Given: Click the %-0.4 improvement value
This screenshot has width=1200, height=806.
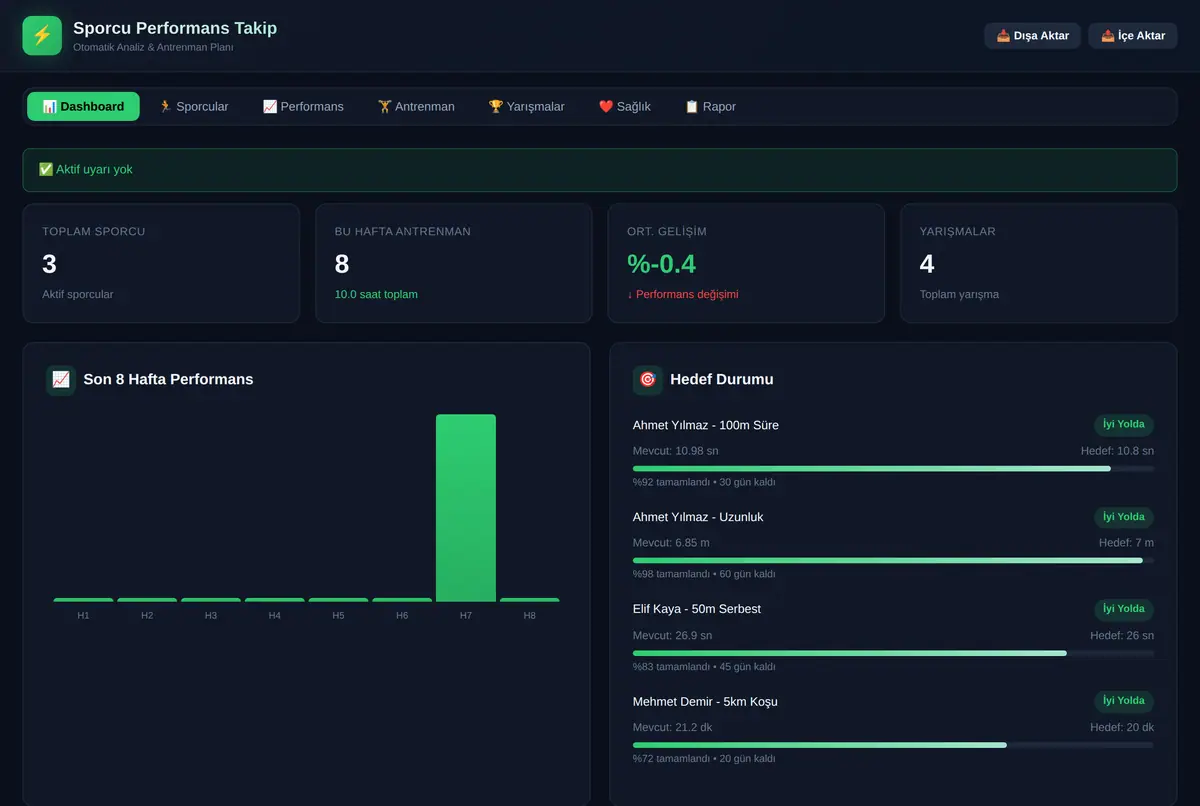Looking at the screenshot, I should (x=661, y=264).
